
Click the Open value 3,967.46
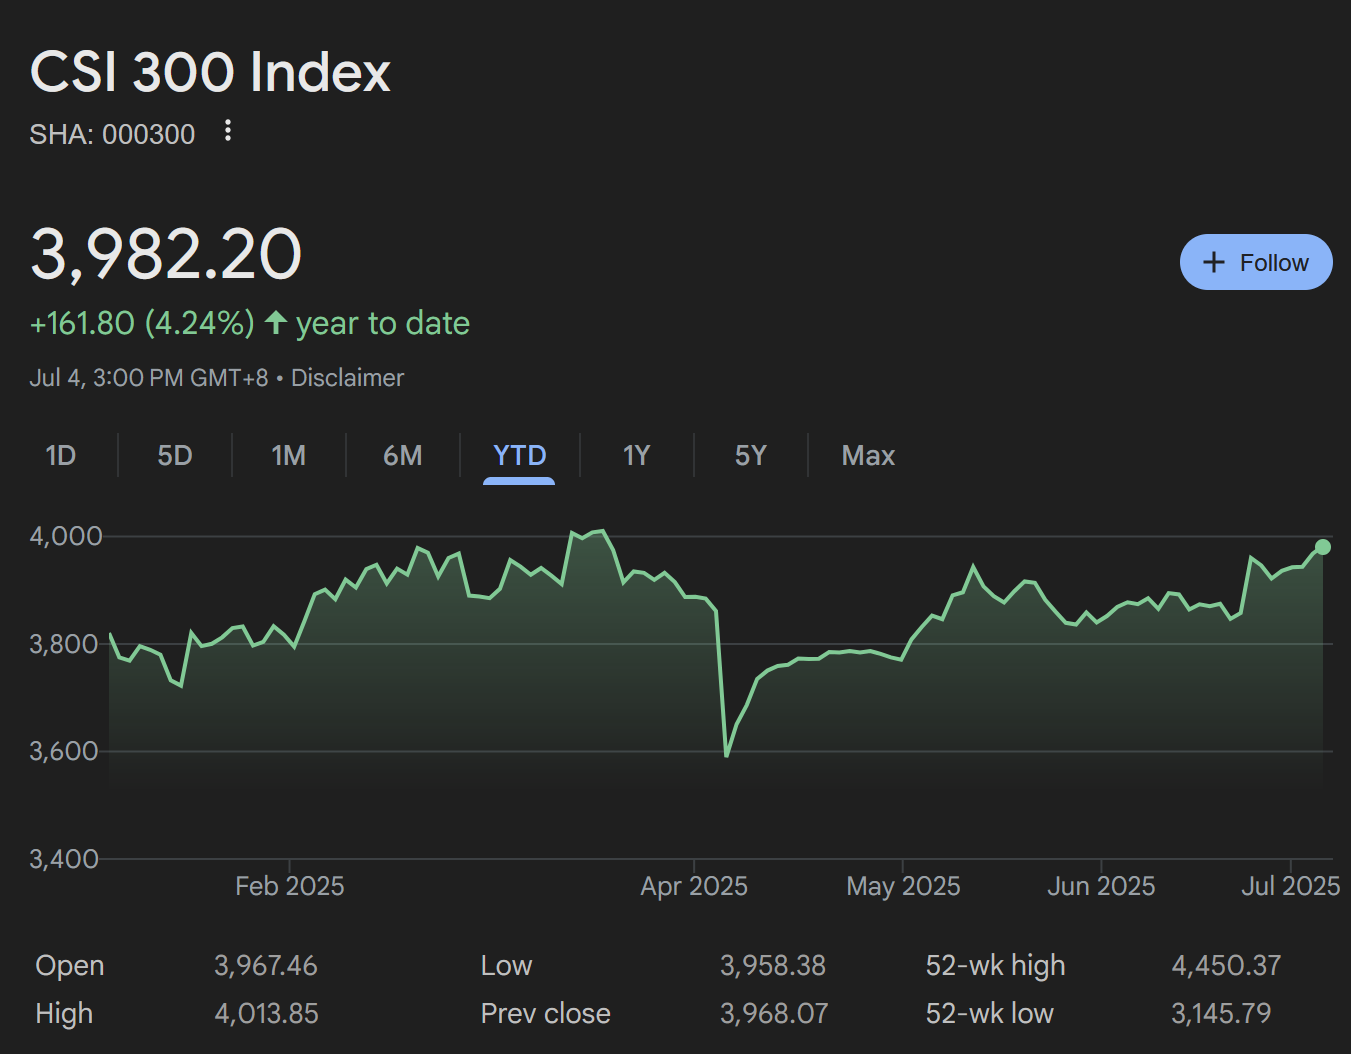pyautogui.click(x=265, y=966)
